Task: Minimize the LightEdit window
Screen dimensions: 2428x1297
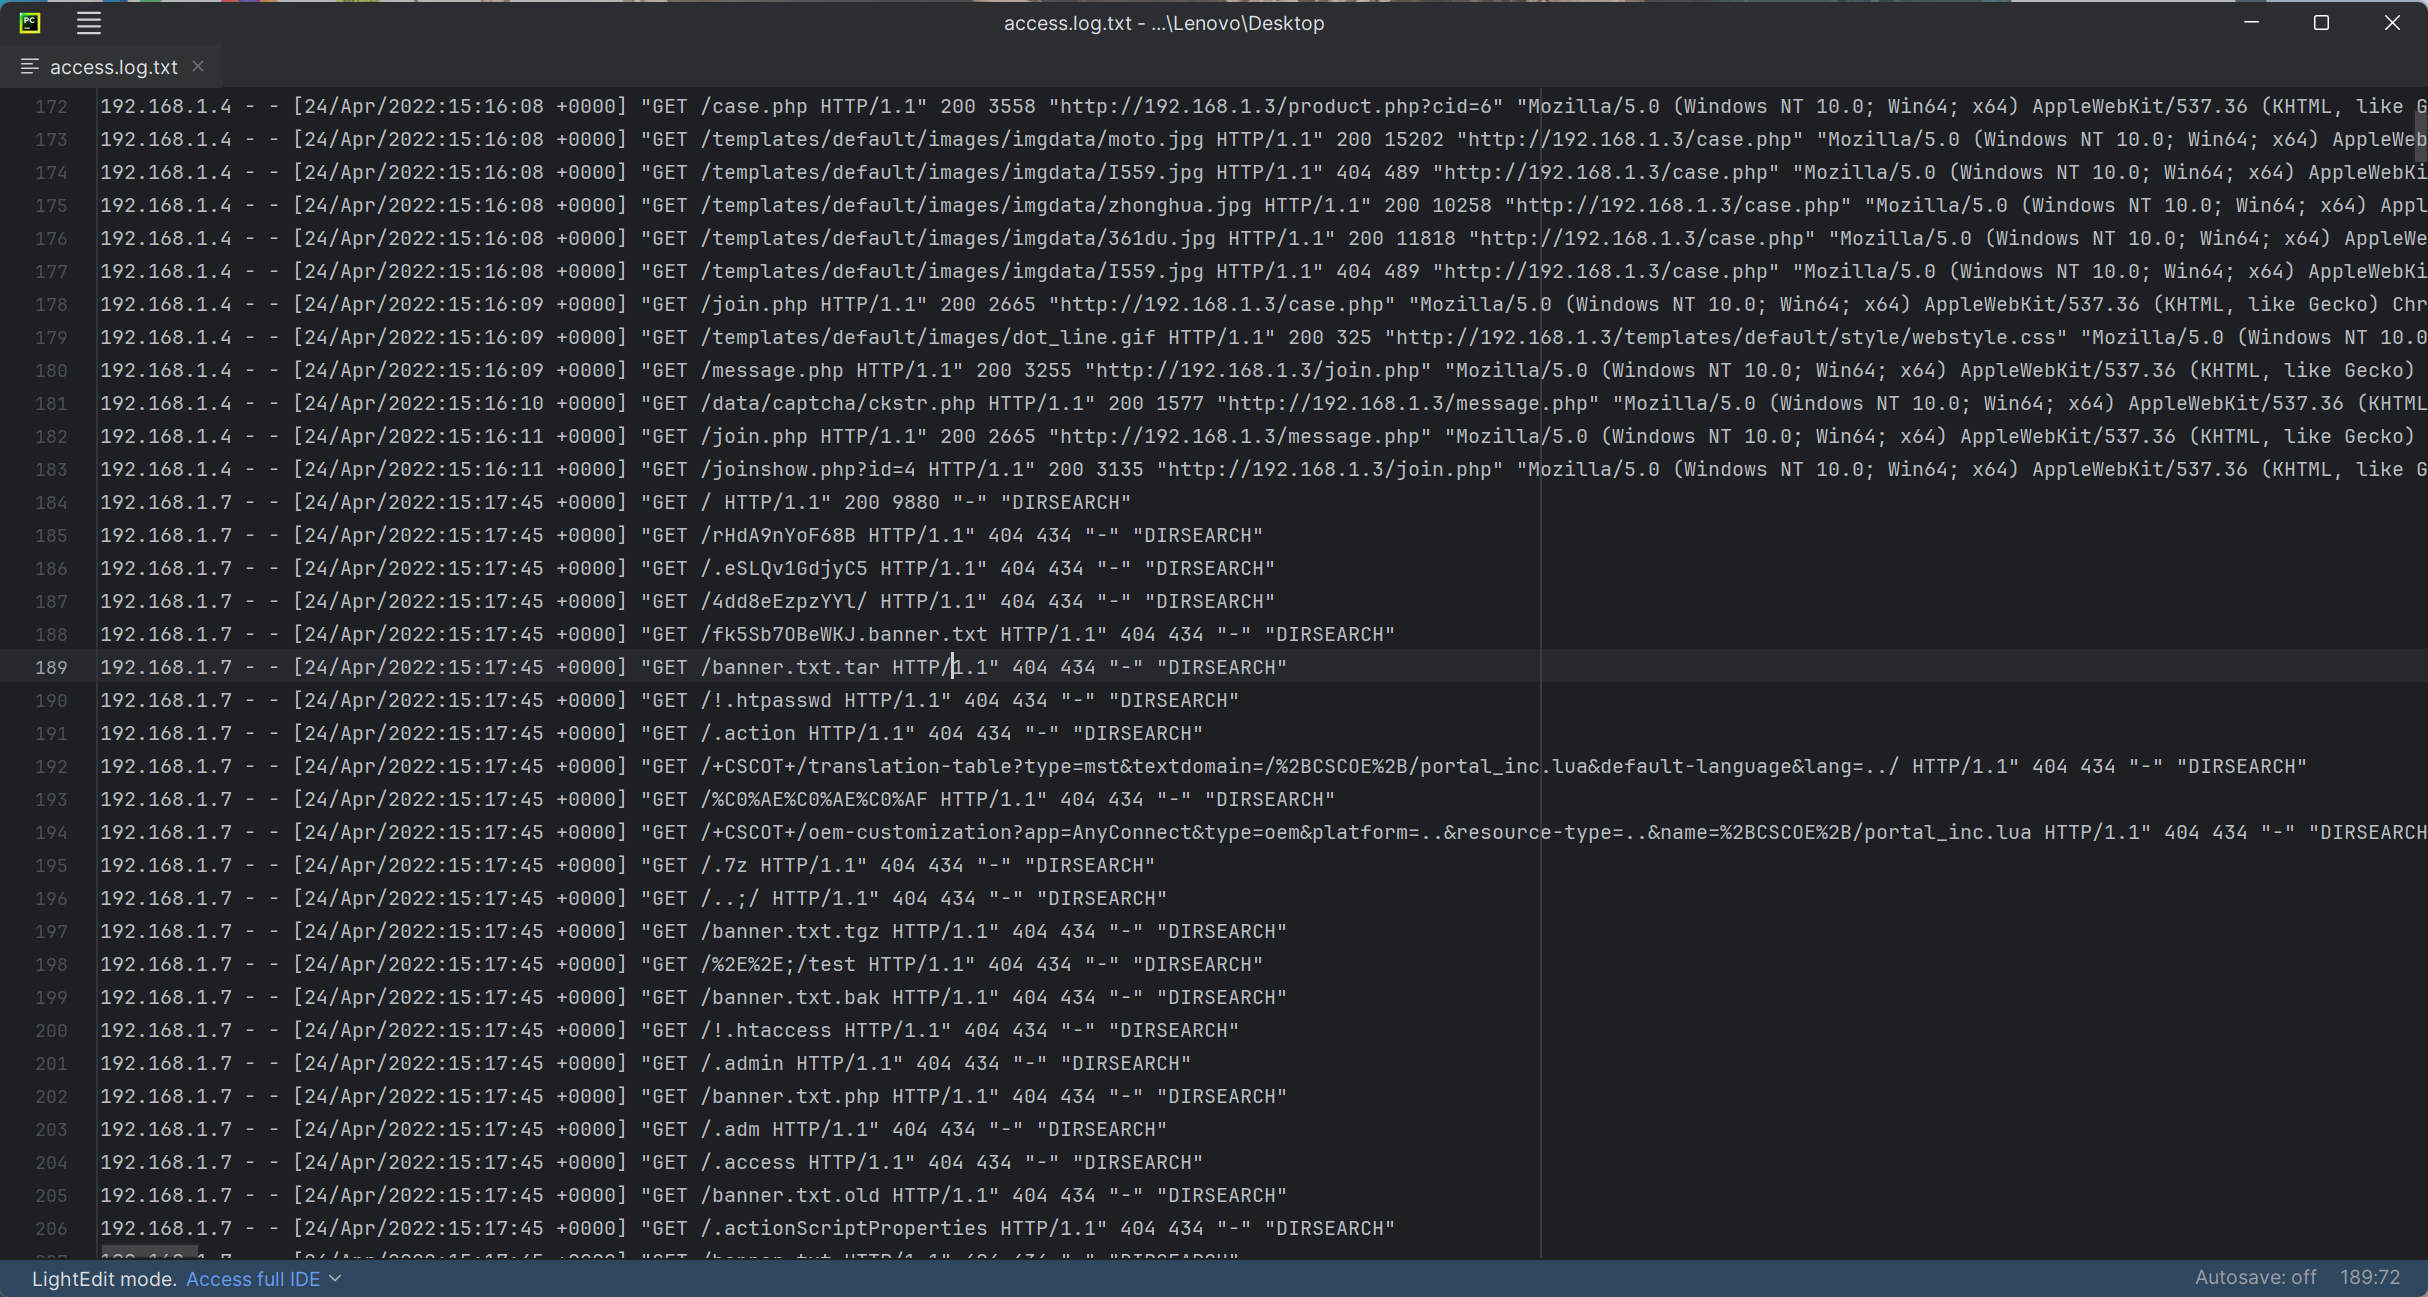Action: [x=2251, y=23]
